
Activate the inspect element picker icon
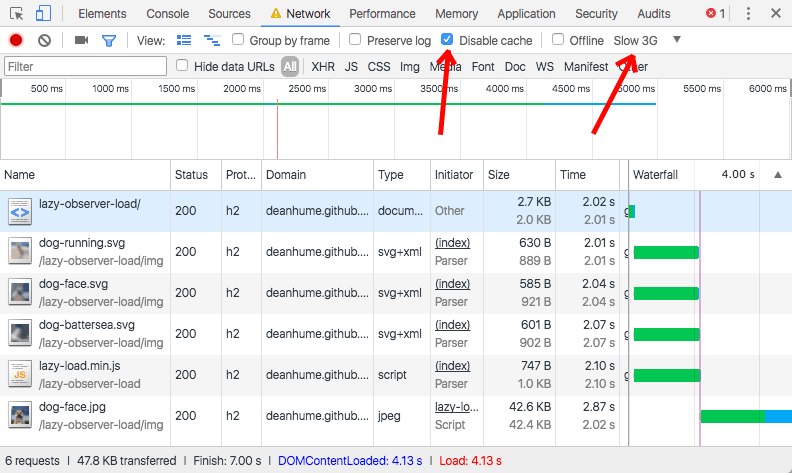(x=17, y=14)
